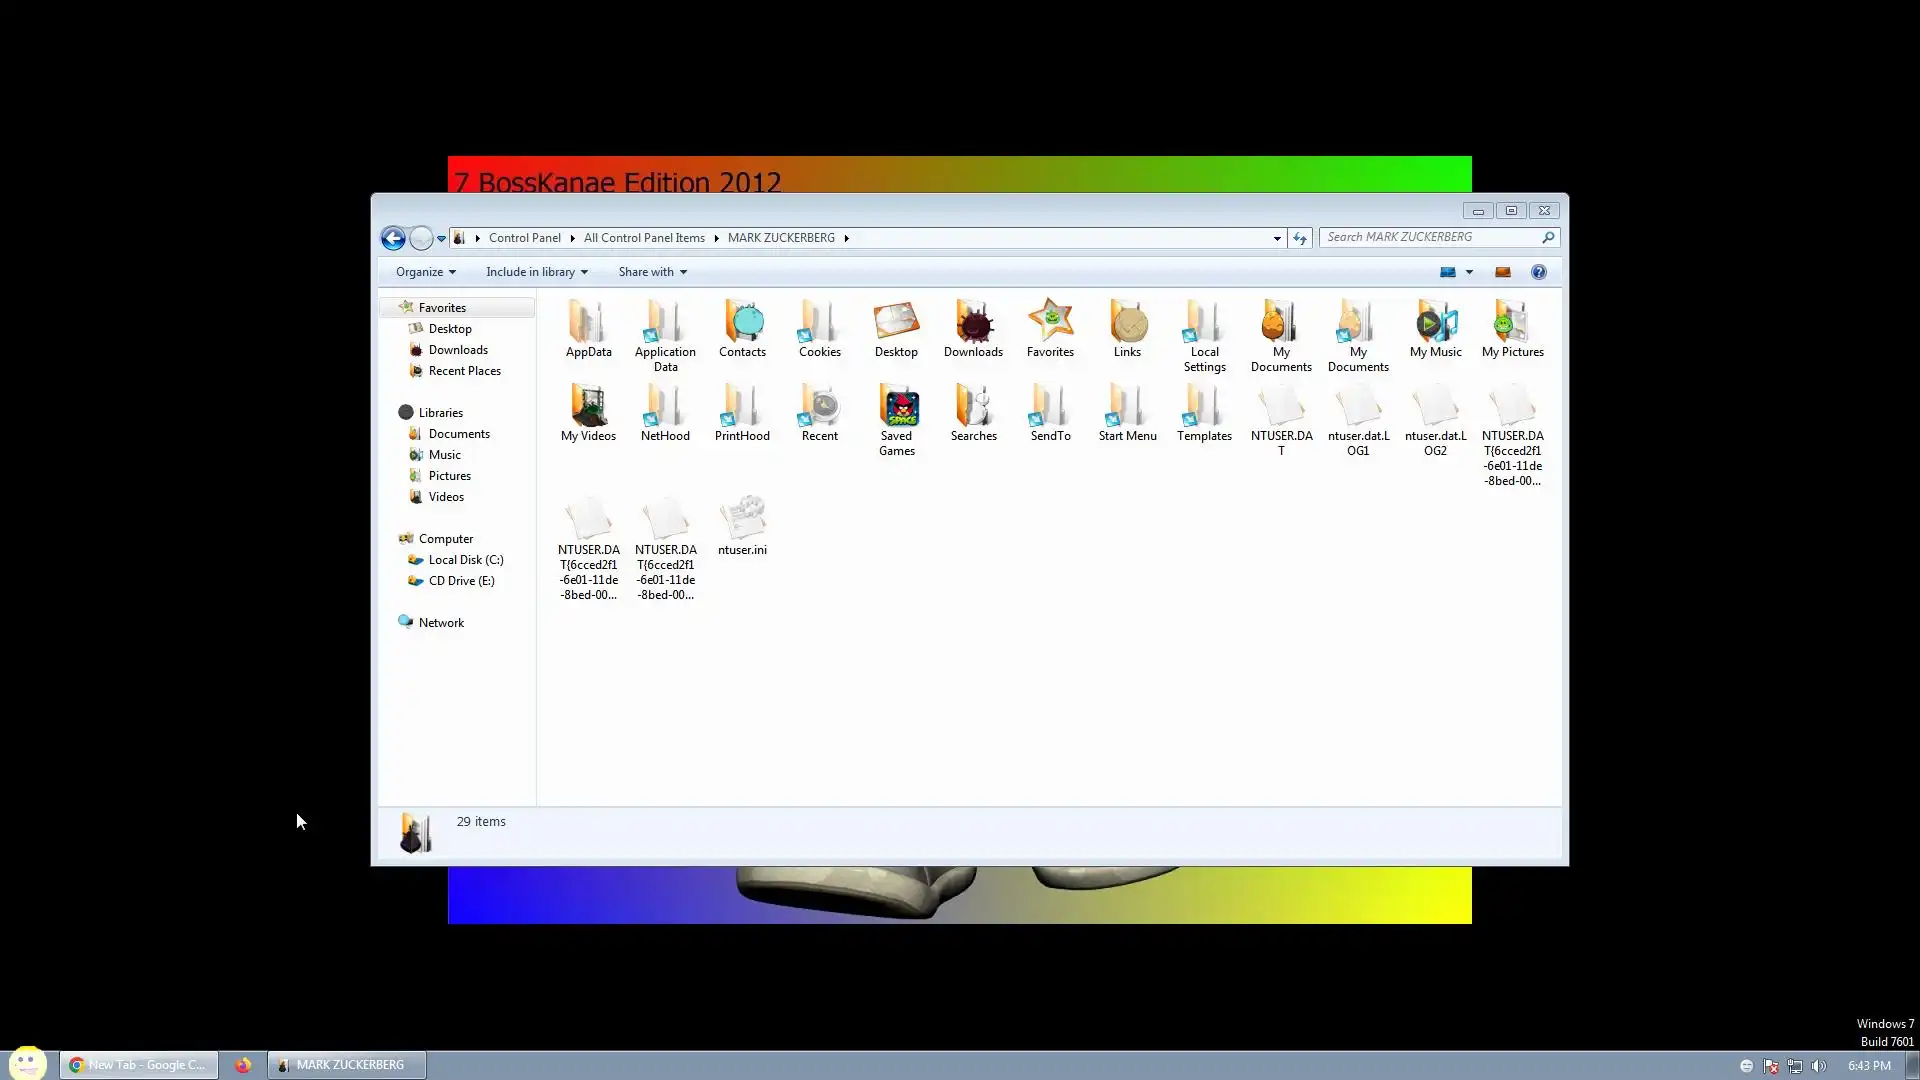
Task: Select Local Disk (C:) in navigation pane
Action: pyautogui.click(x=465, y=560)
